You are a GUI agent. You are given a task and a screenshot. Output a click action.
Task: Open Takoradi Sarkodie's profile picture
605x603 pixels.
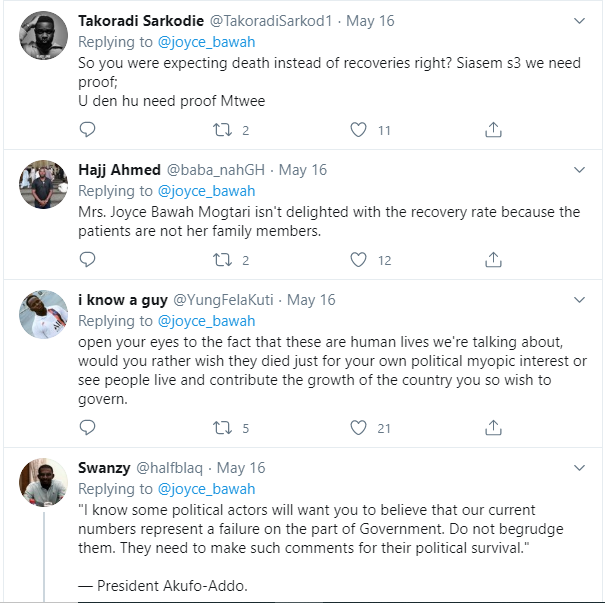pos(43,37)
